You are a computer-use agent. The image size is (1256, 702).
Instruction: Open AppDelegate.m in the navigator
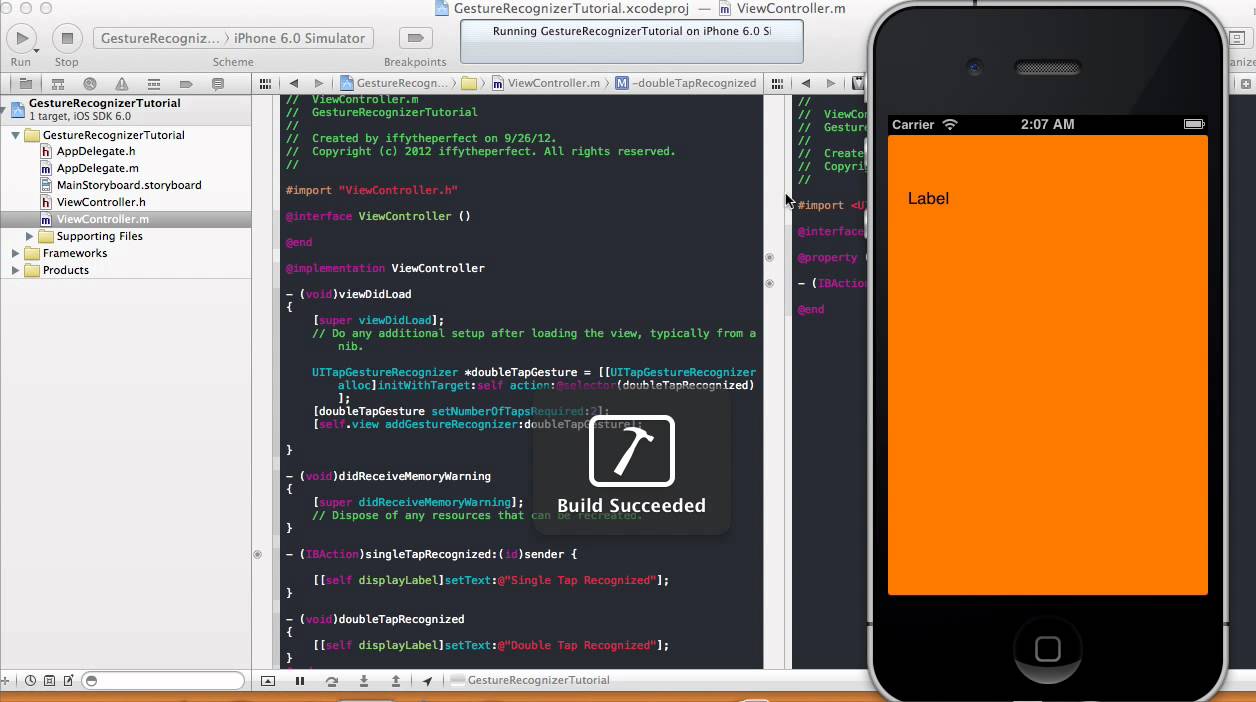(x=97, y=168)
